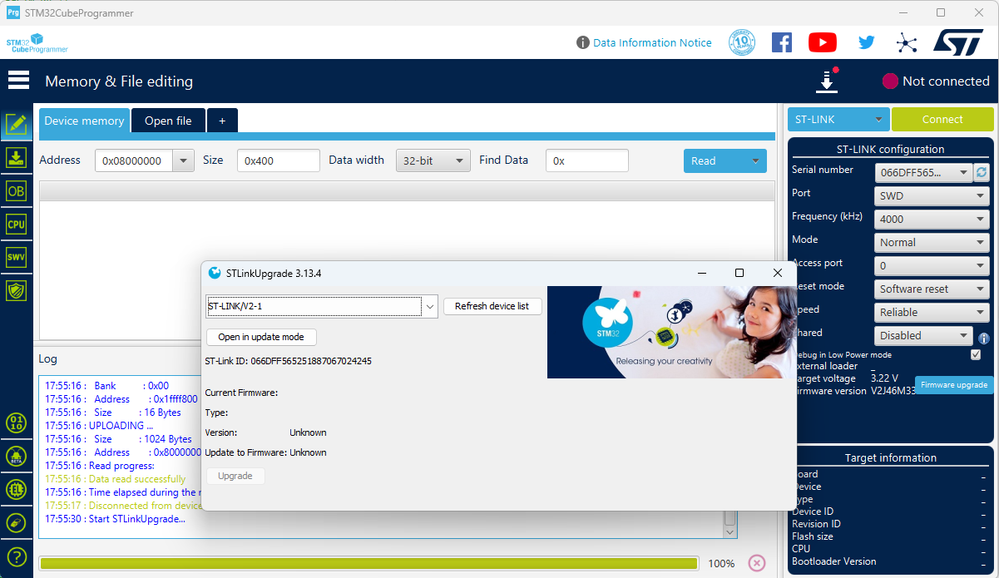
Task: Click the Shared mode info icon
Action: 984,338
